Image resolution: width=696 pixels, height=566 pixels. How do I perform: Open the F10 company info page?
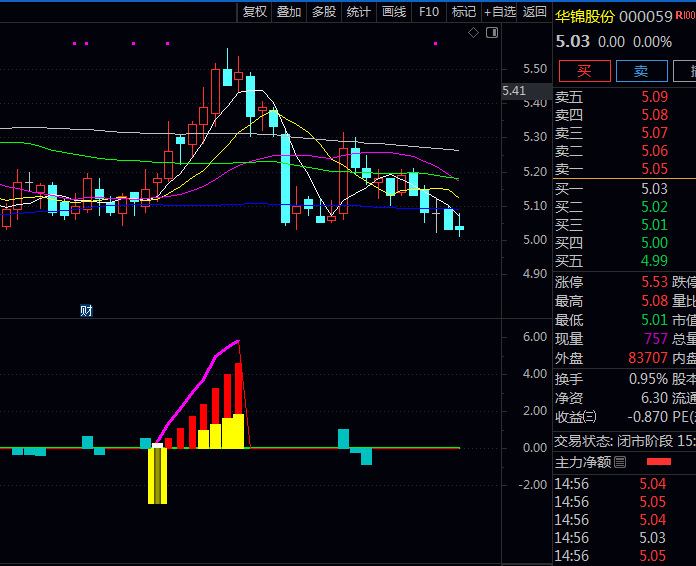pos(429,12)
